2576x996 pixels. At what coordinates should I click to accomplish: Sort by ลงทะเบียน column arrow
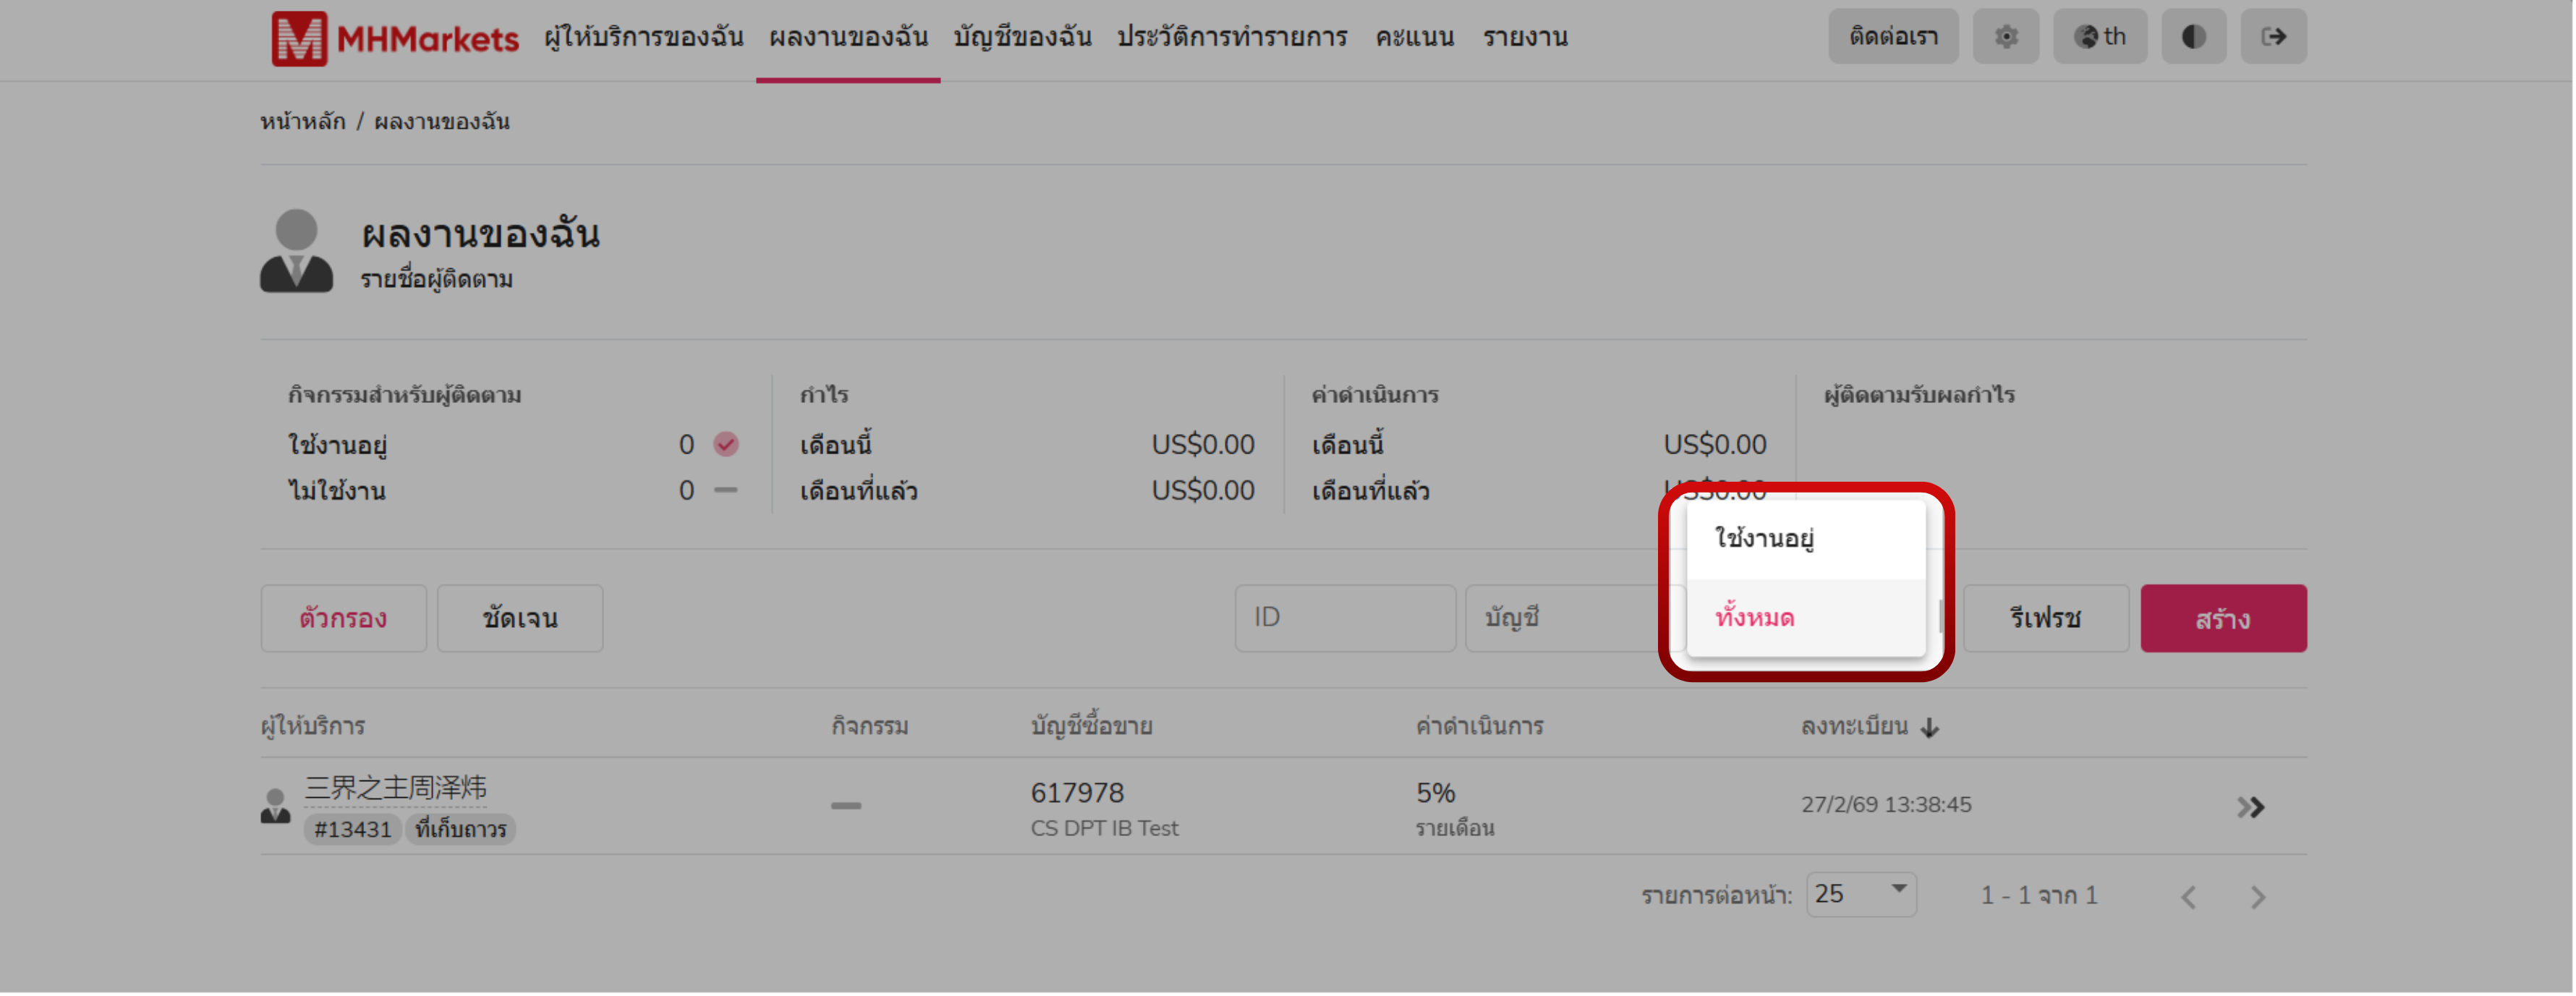(x=1930, y=728)
